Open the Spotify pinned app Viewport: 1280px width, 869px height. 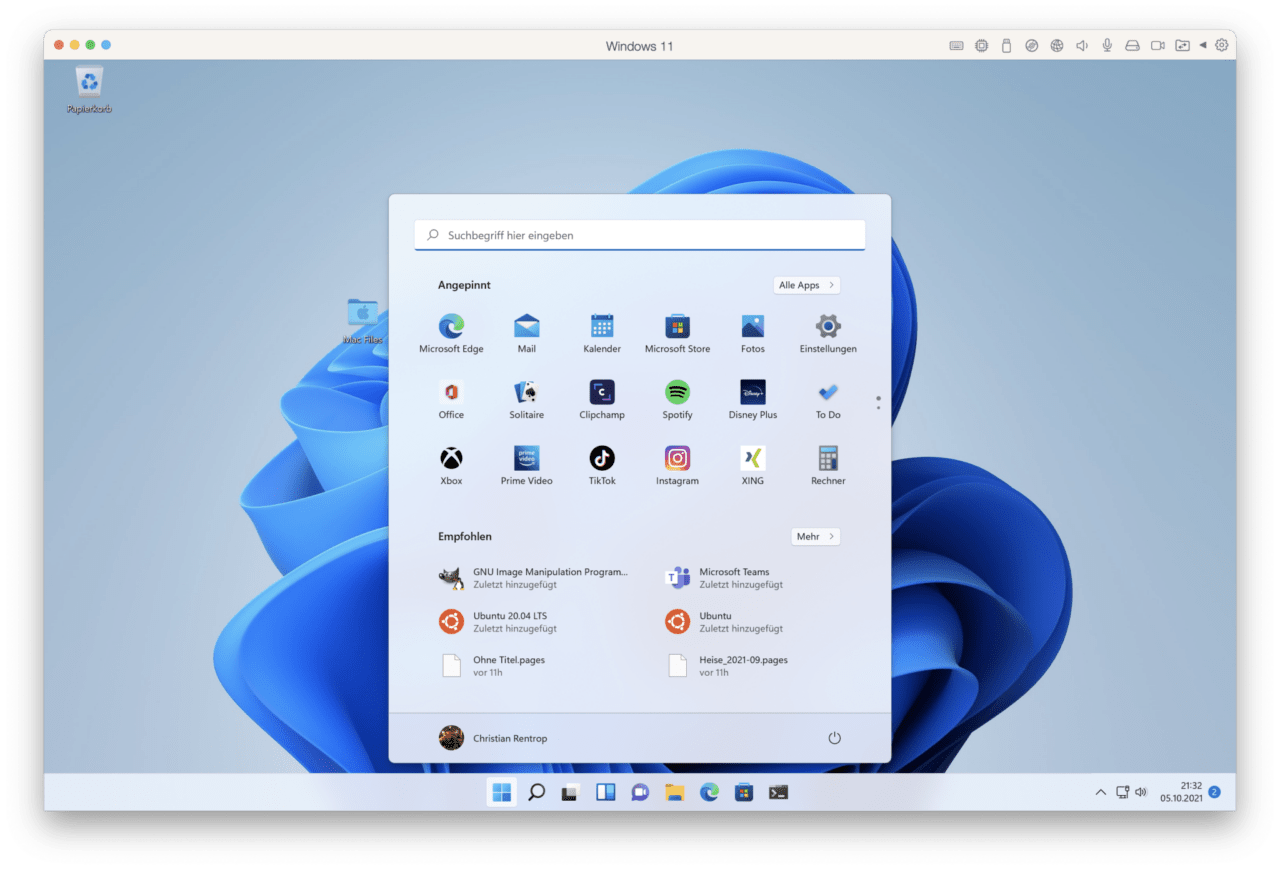677,399
